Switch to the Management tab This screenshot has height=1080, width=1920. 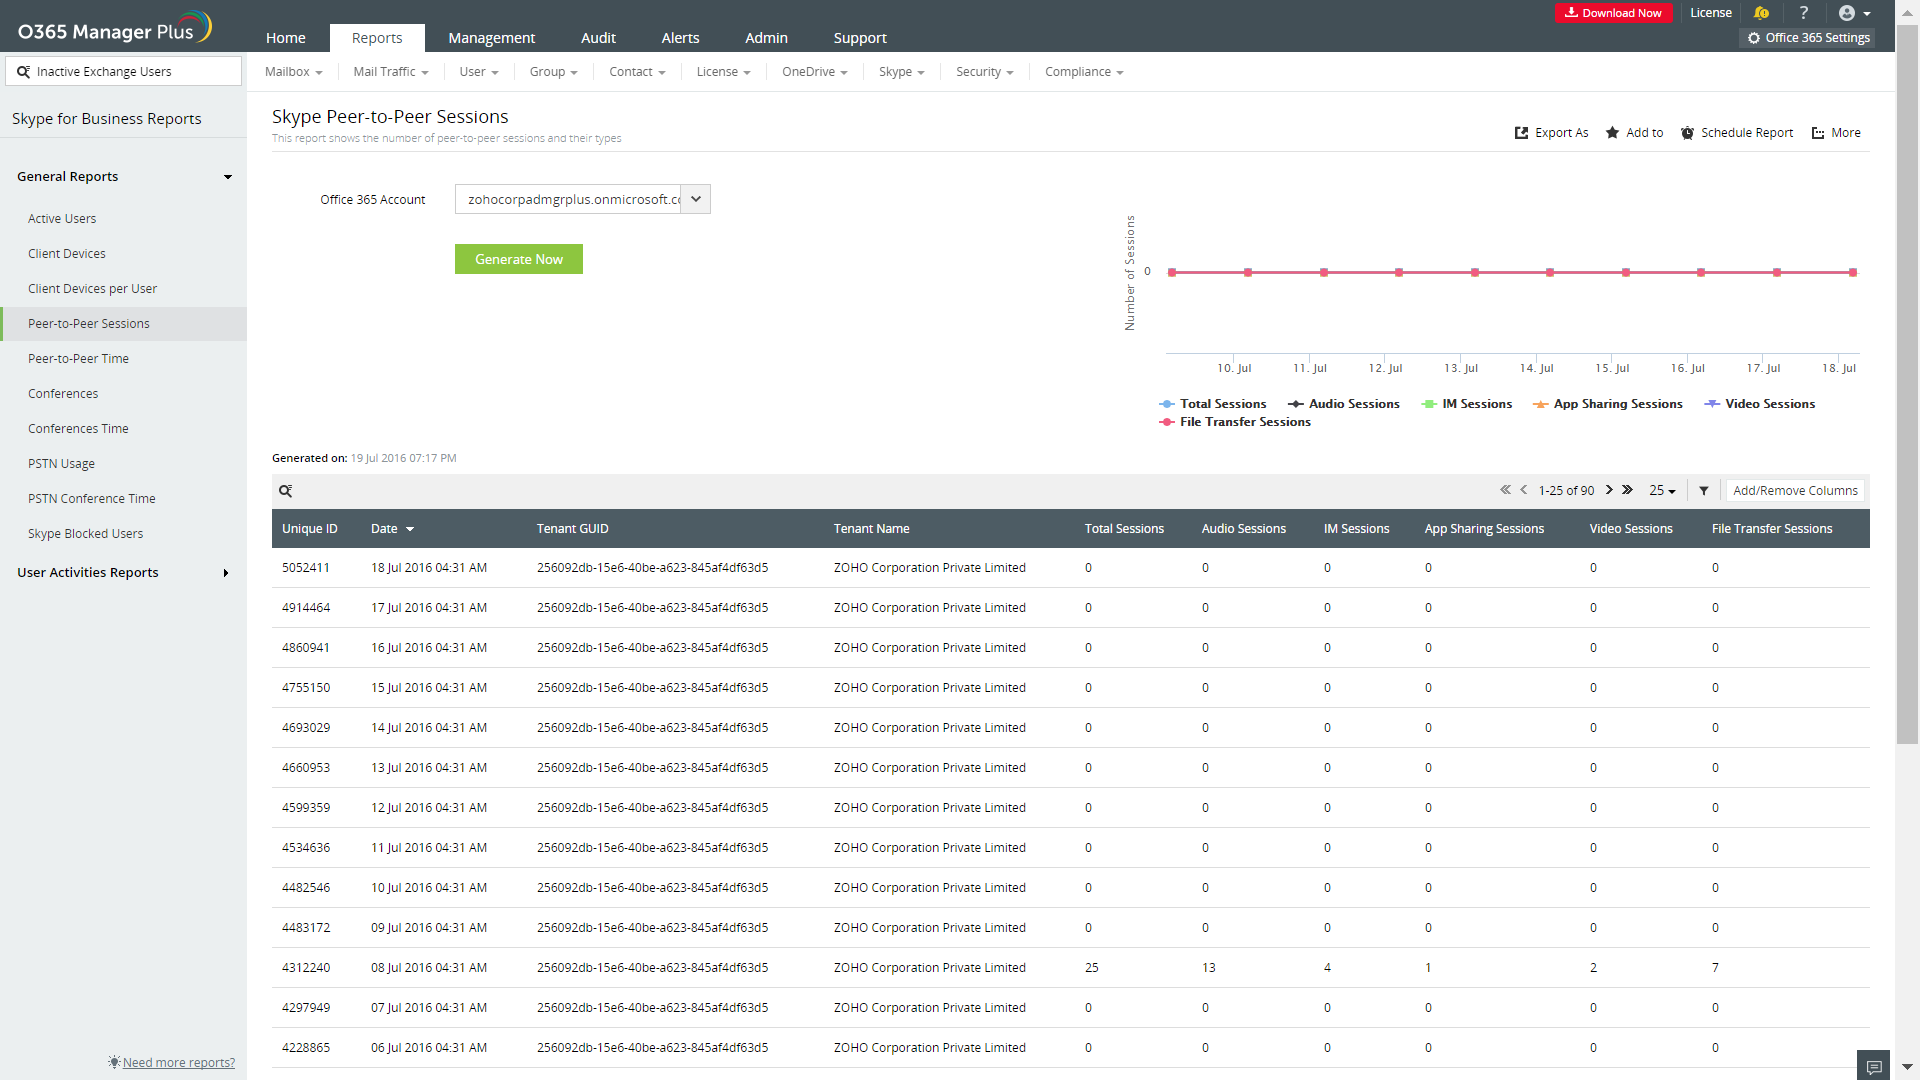(x=491, y=38)
